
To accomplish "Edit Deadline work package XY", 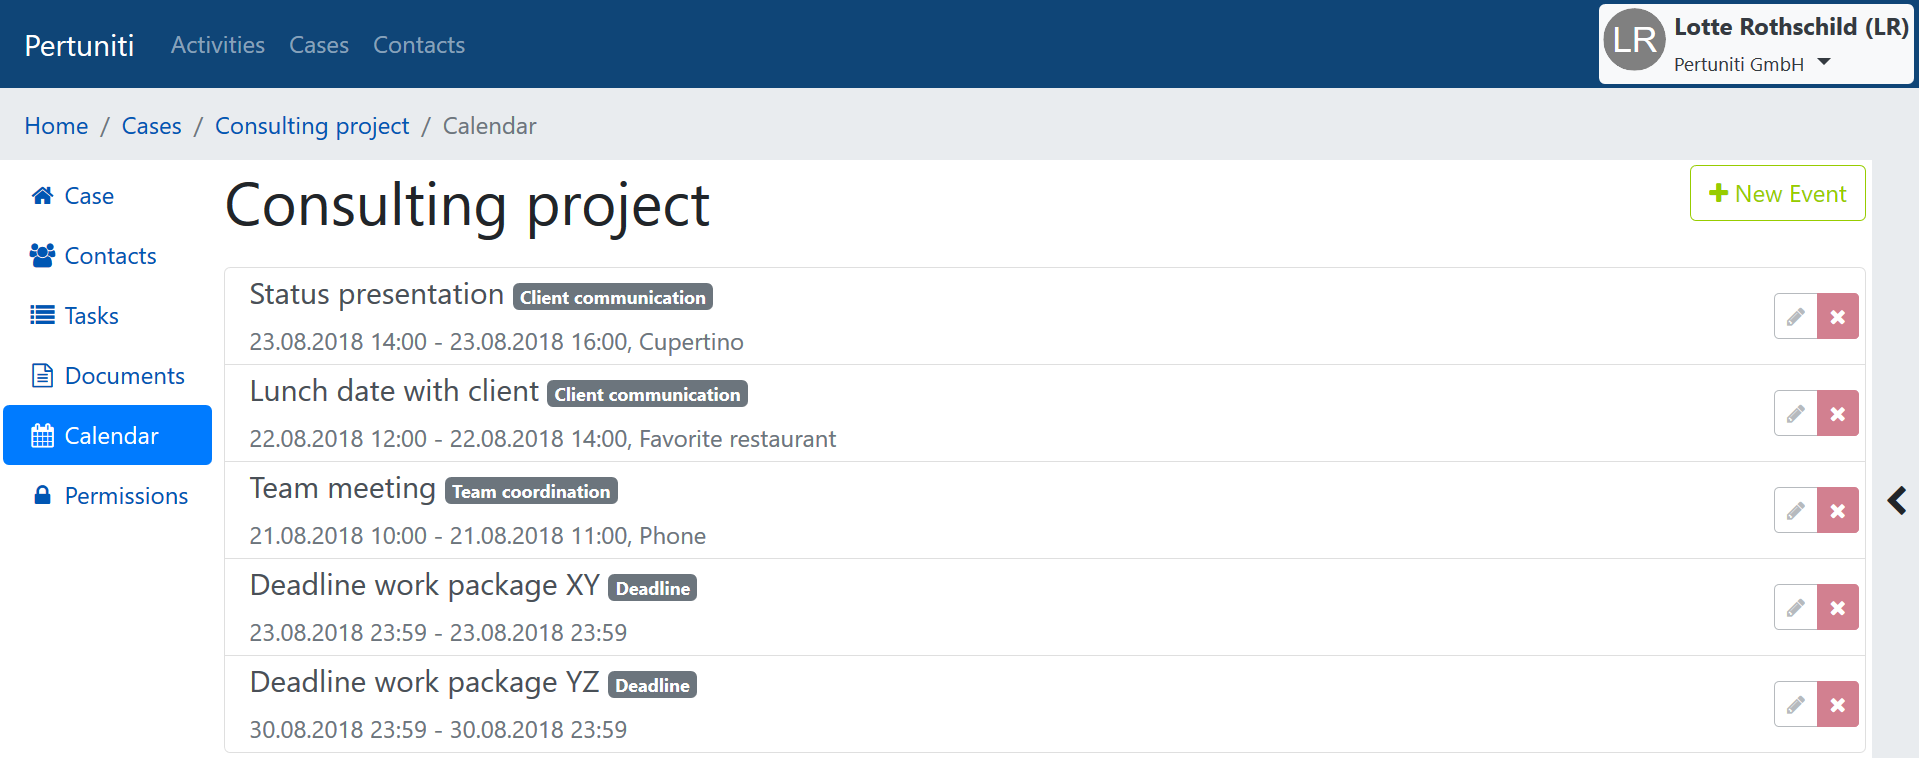I will (x=1795, y=608).
